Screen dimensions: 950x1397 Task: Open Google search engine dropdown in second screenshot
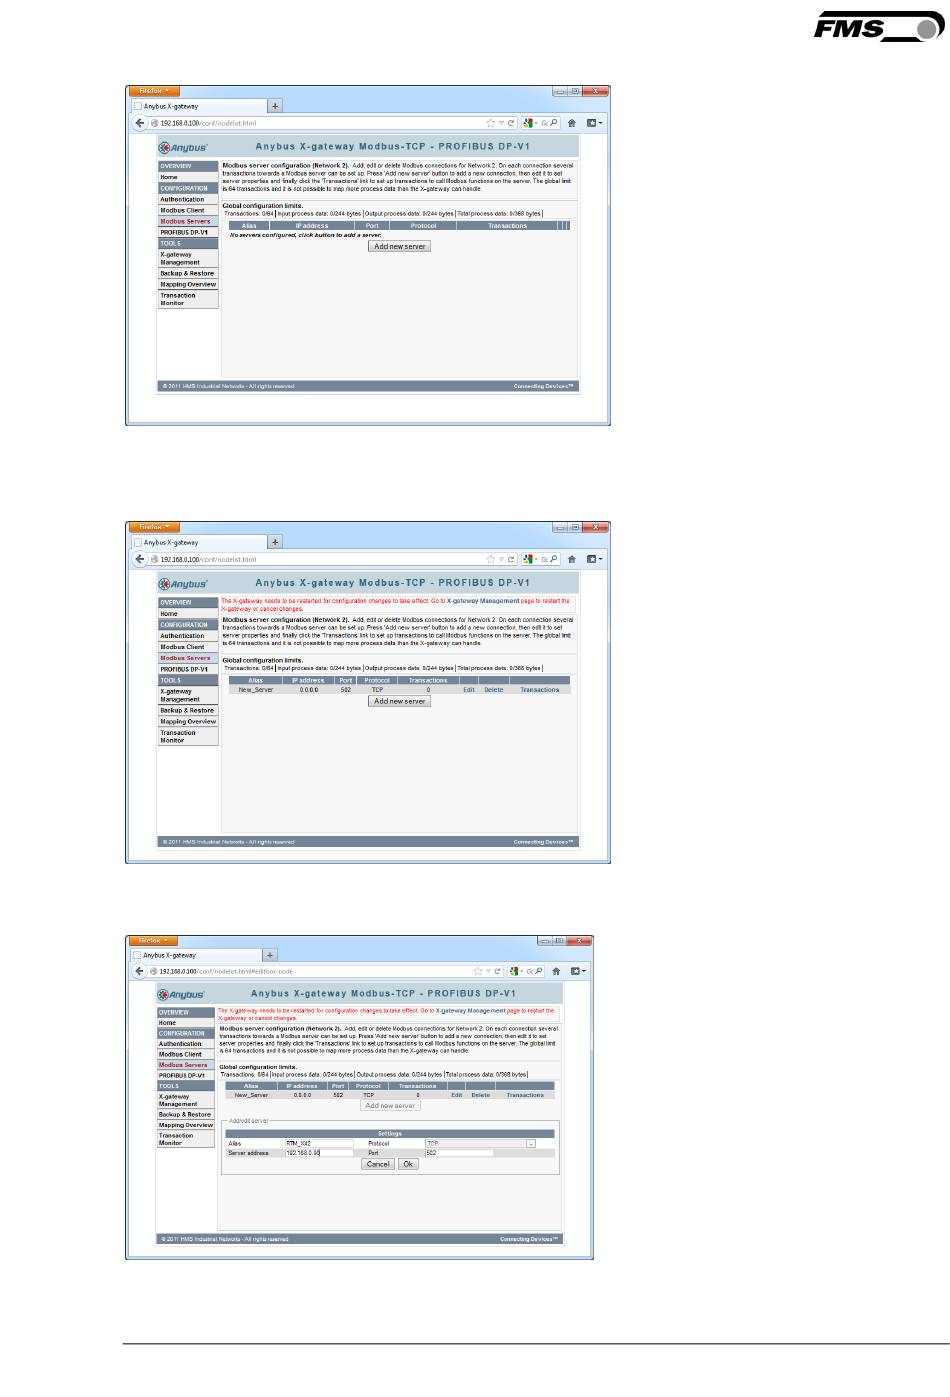pos(529,559)
